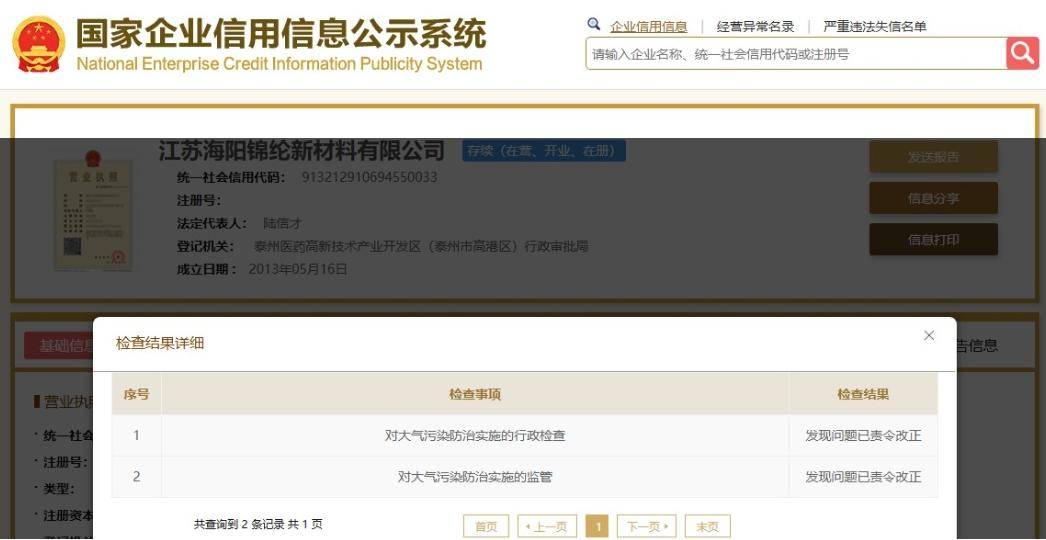Click the 上一页 pagination button
This screenshot has width=1046, height=540.
click(547, 527)
